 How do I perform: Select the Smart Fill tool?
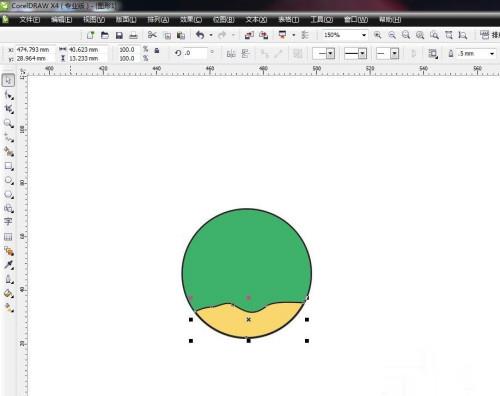tap(8, 152)
